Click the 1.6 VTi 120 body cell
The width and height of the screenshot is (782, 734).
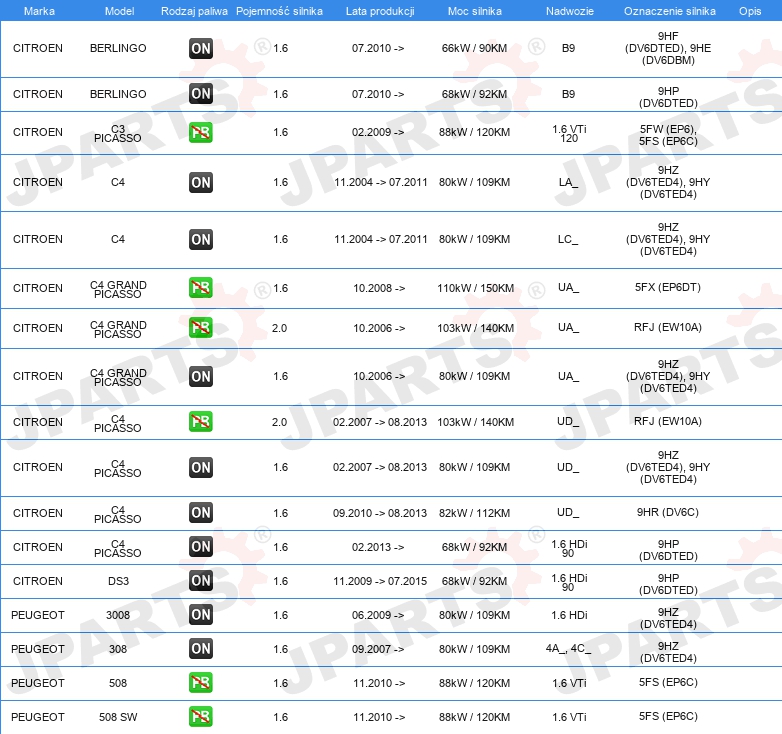(569, 134)
